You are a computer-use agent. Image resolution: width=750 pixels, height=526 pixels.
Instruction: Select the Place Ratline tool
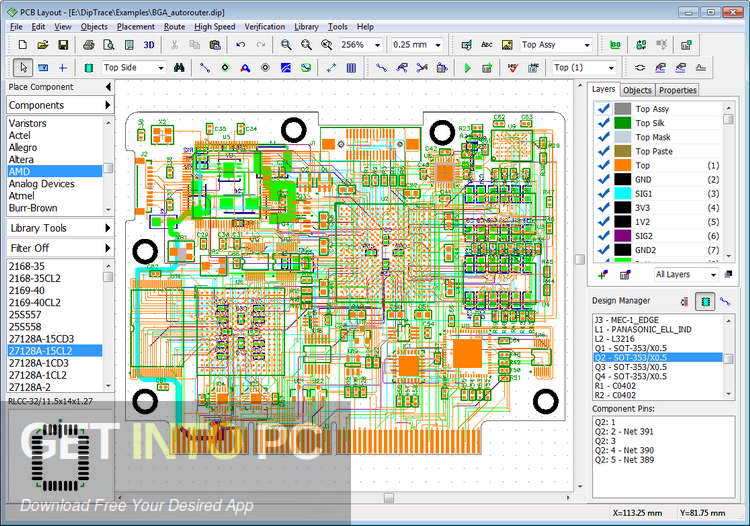205,68
